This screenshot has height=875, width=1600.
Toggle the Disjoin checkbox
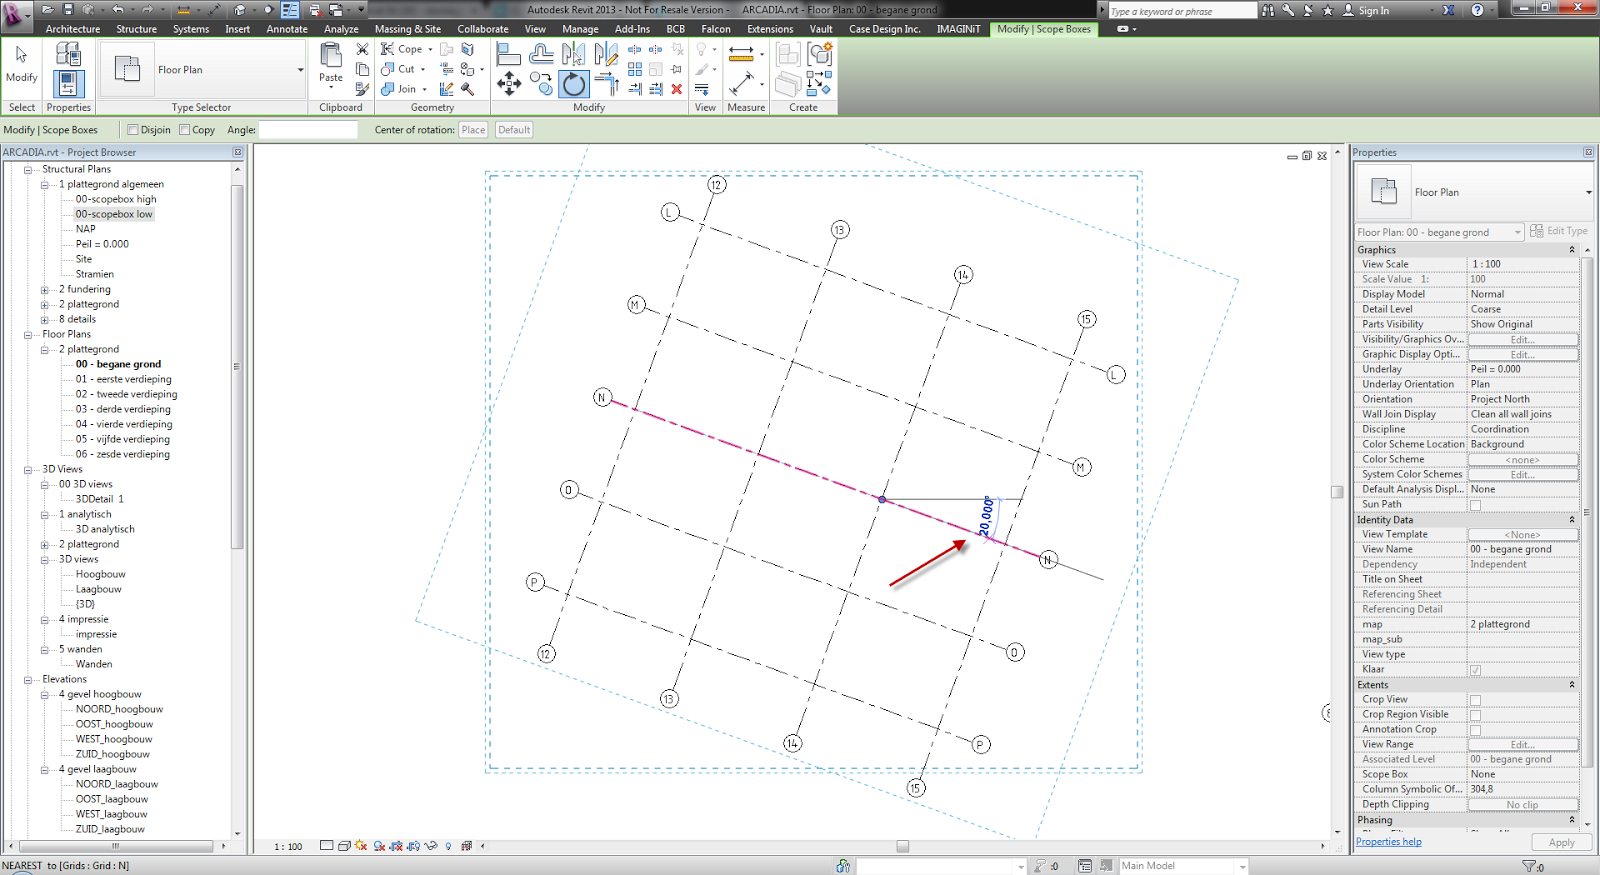click(132, 130)
